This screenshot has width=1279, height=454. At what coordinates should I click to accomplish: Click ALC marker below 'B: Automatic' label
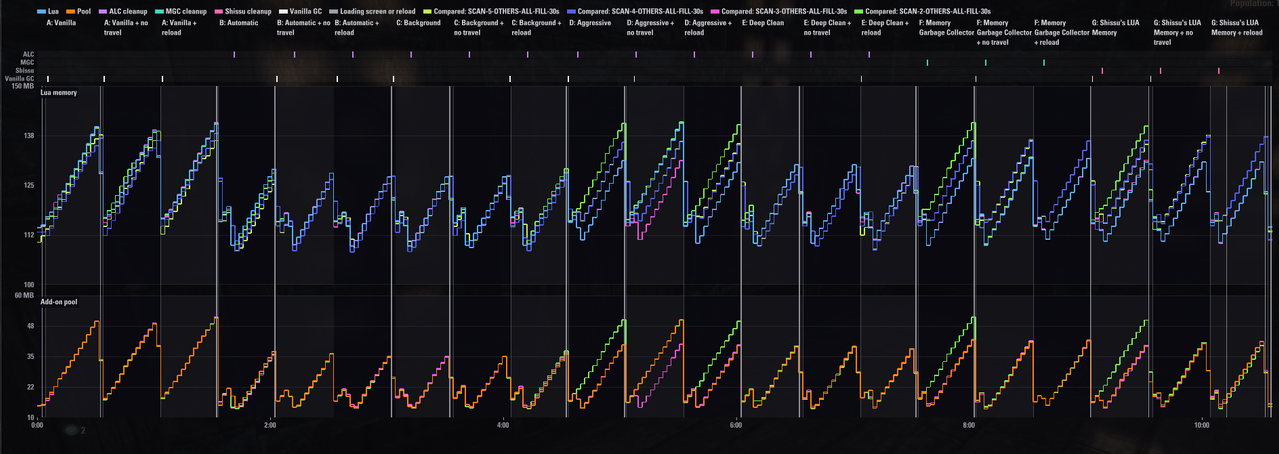(234, 54)
